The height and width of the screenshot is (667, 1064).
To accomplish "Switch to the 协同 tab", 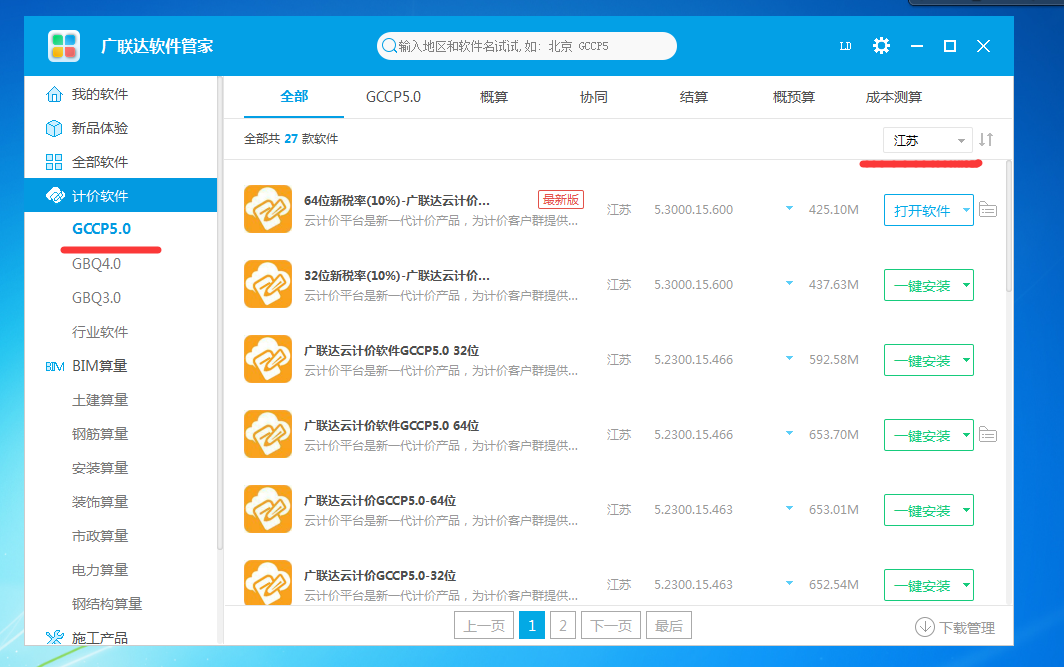I will coord(594,97).
